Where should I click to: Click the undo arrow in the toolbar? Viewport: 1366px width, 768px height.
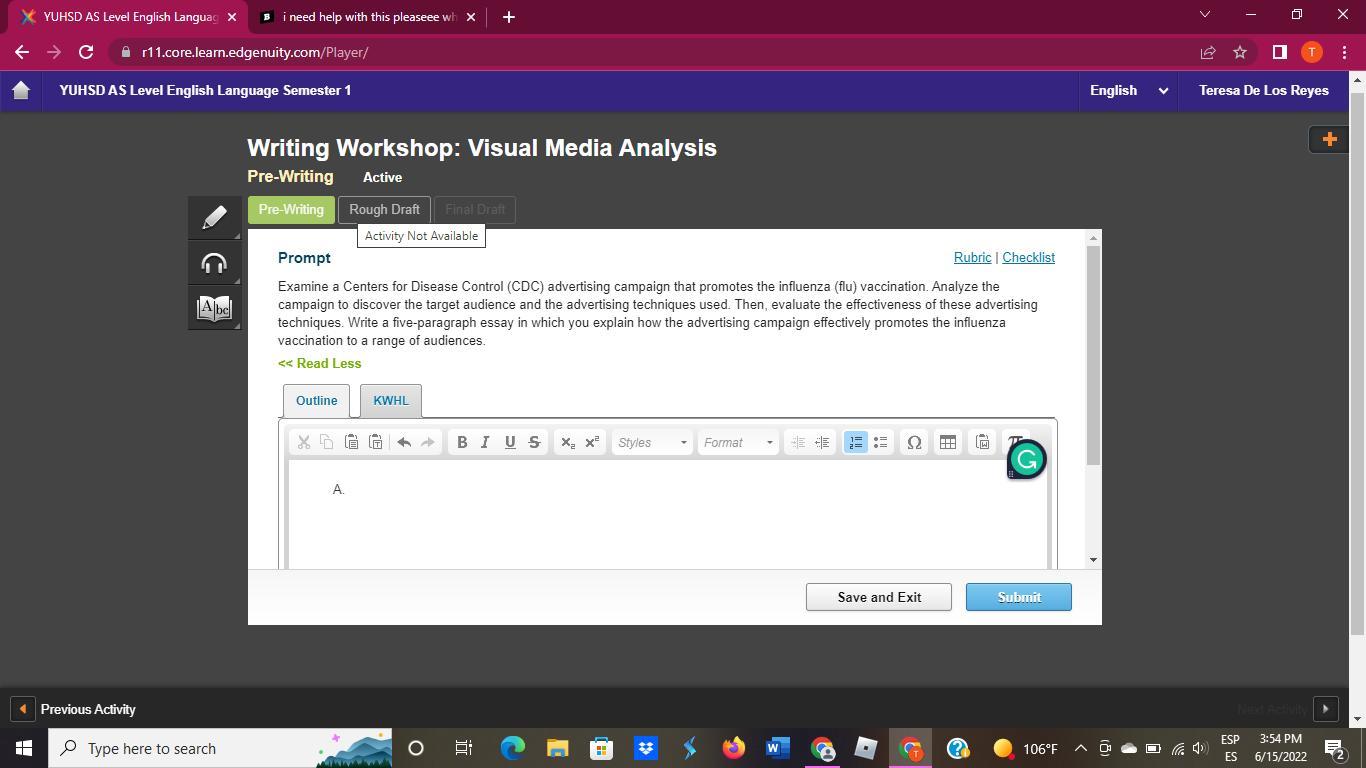pyautogui.click(x=404, y=442)
